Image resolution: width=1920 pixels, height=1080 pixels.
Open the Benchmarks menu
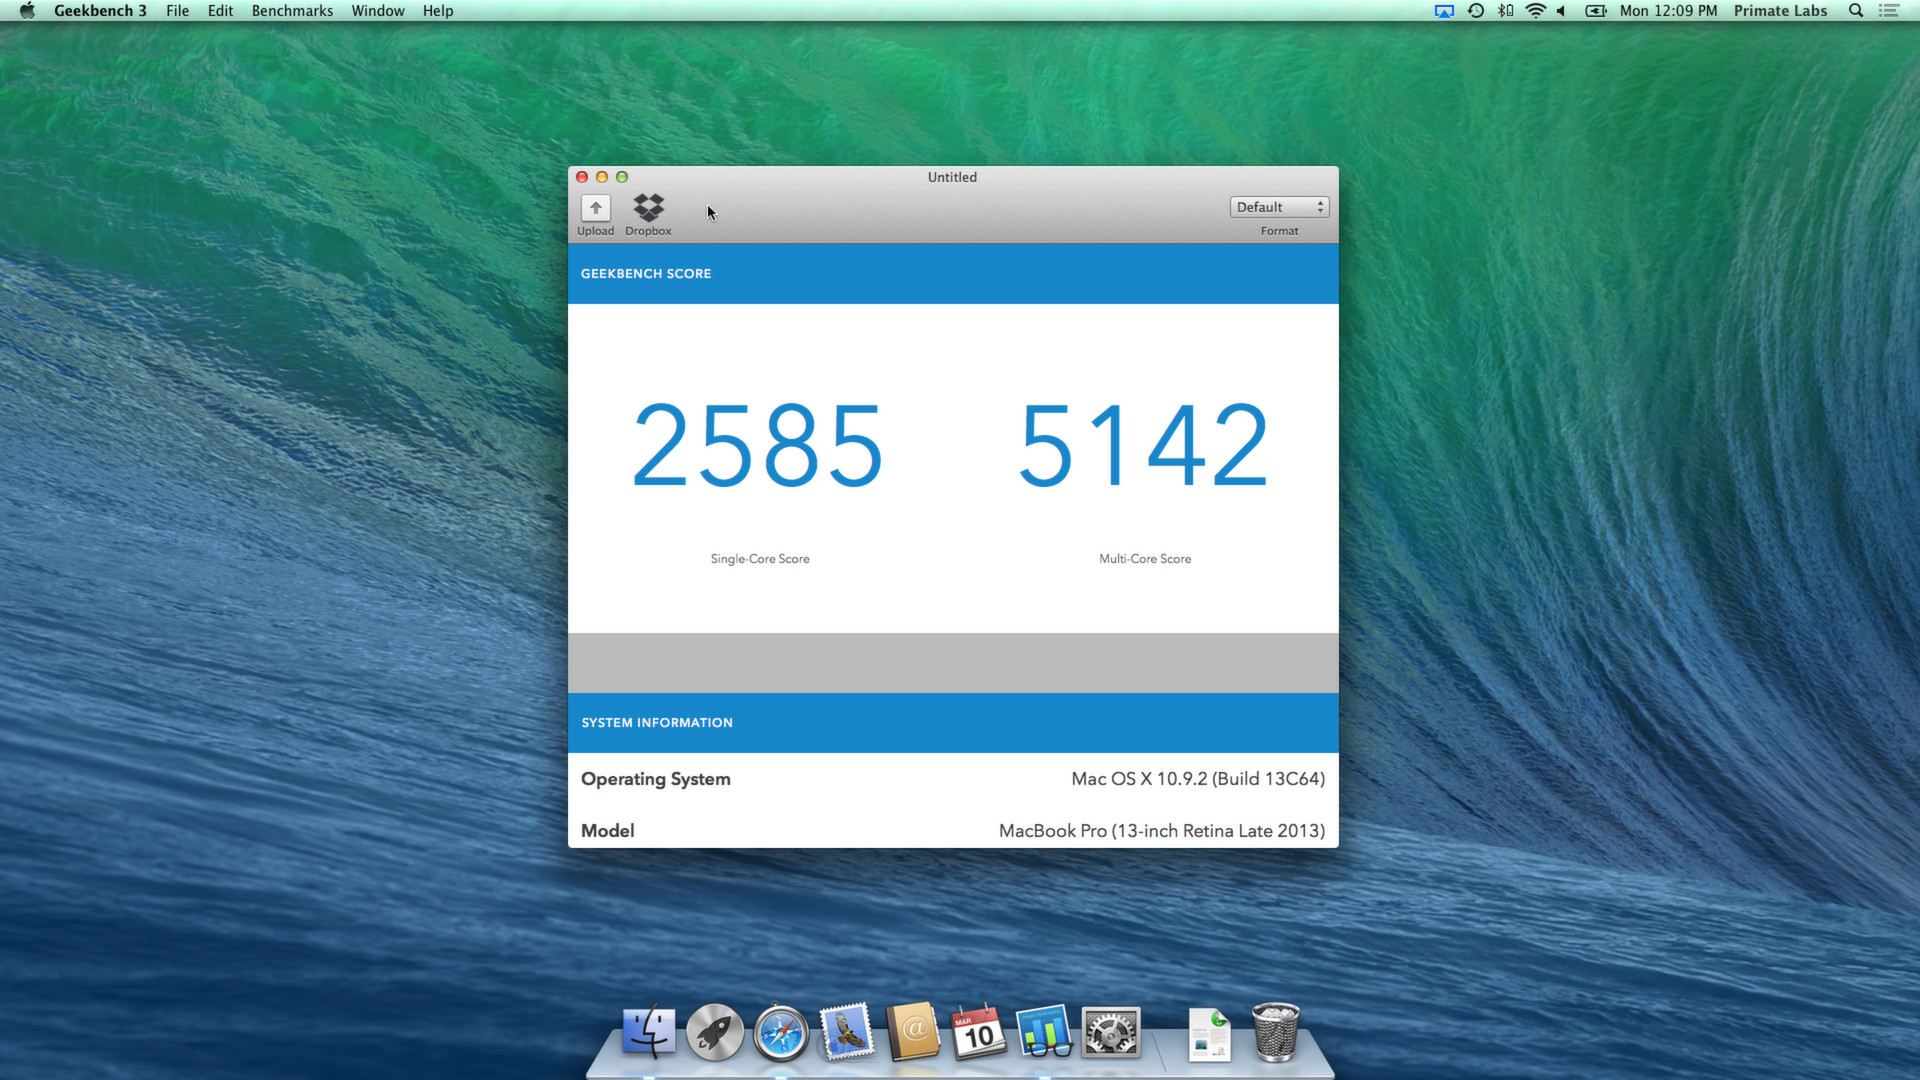click(291, 11)
